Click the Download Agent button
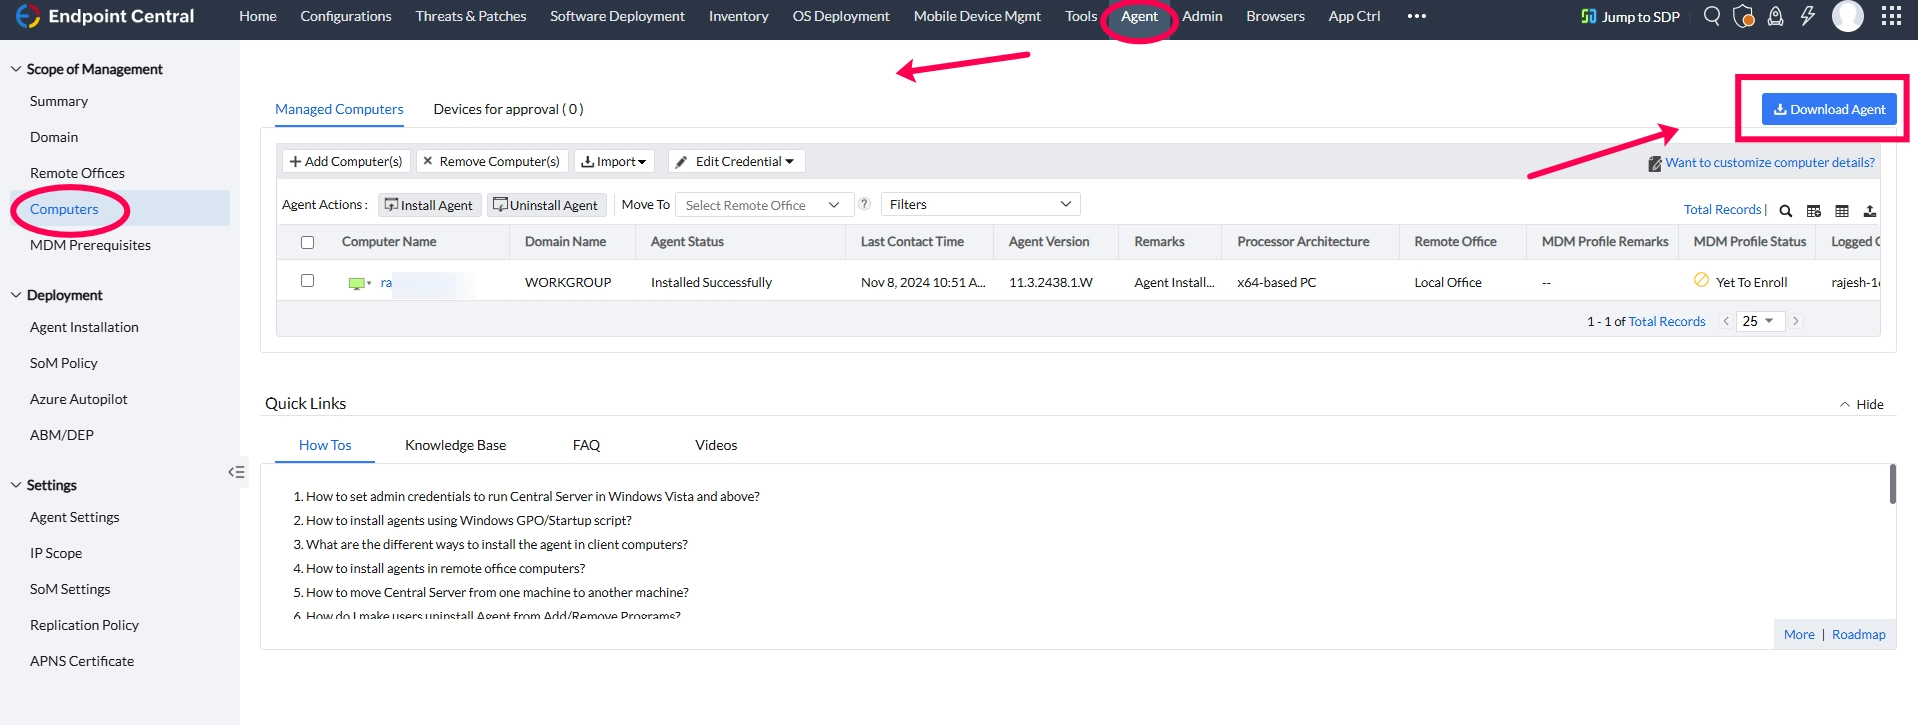Image resolution: width=1918 pixels, height=725 pixels. [1829, 109]
